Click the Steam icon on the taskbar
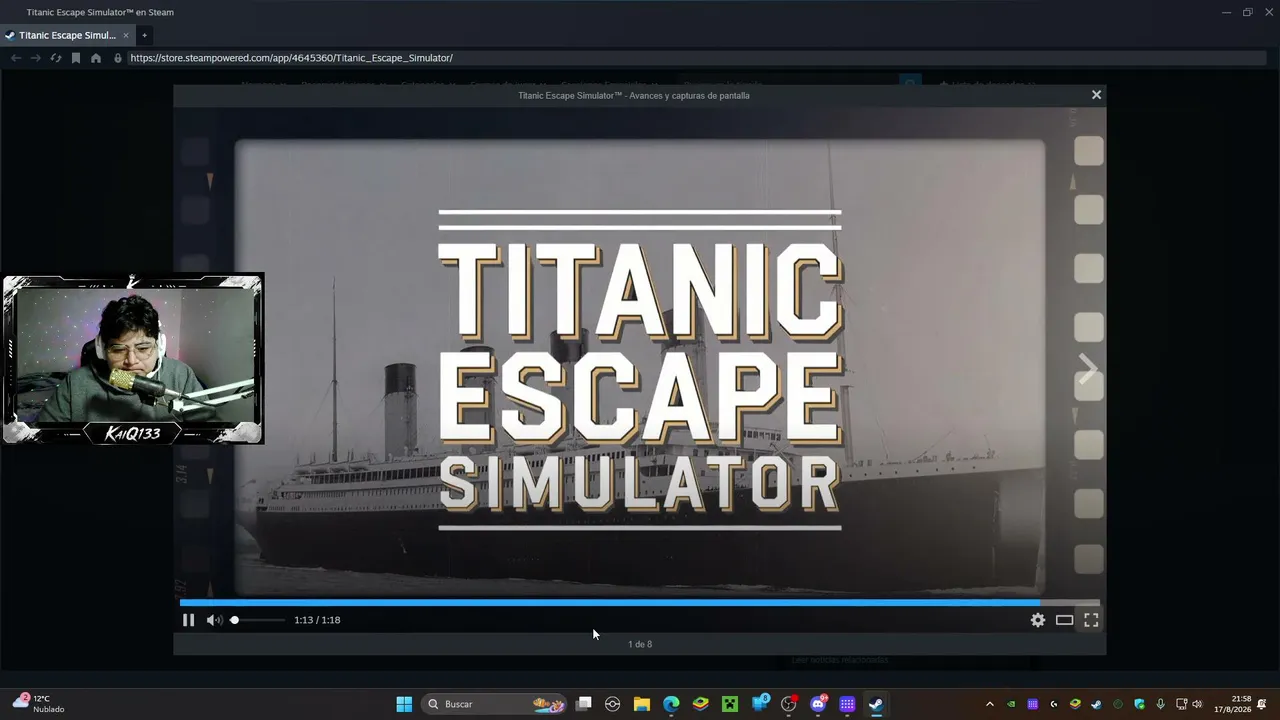 coord(876,704)
